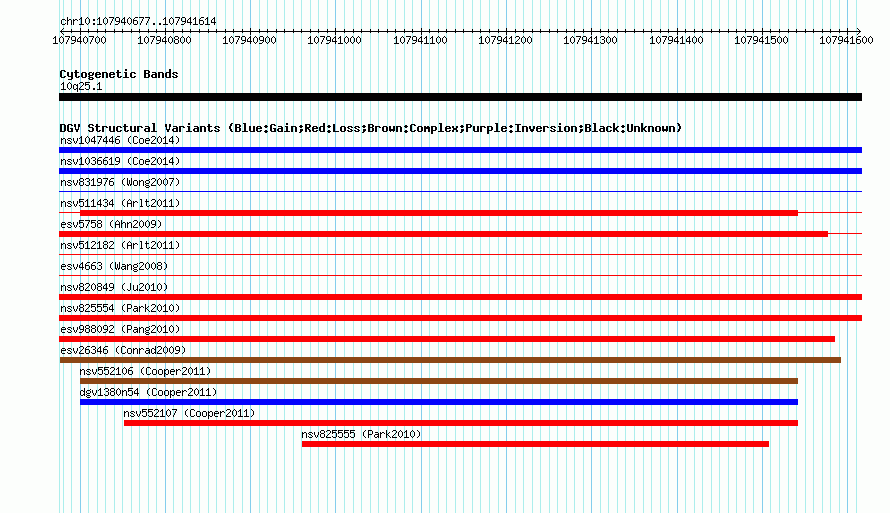
Task: Click esv26346 (Conrad2009) label
Action: [123, 350]
